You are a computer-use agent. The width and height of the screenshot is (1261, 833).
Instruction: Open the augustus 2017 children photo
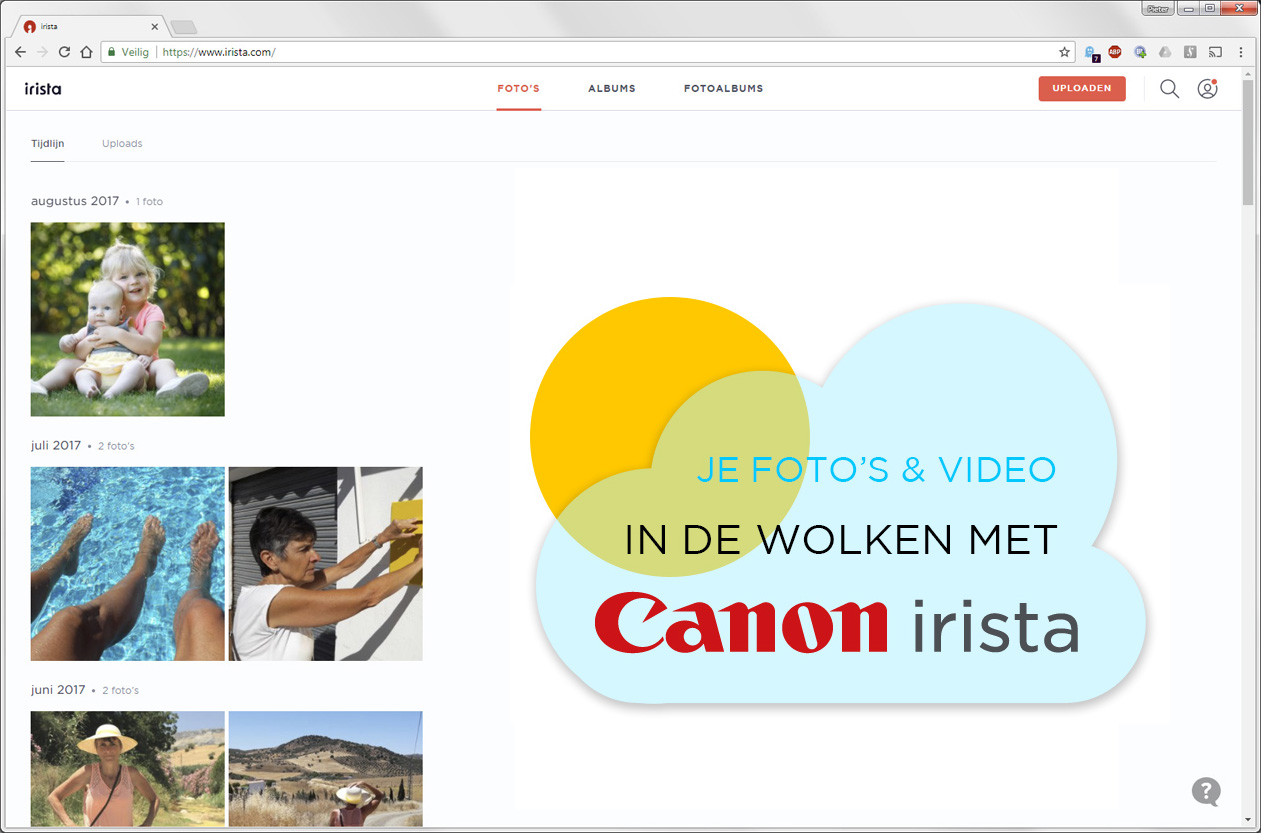coord(128,319)
